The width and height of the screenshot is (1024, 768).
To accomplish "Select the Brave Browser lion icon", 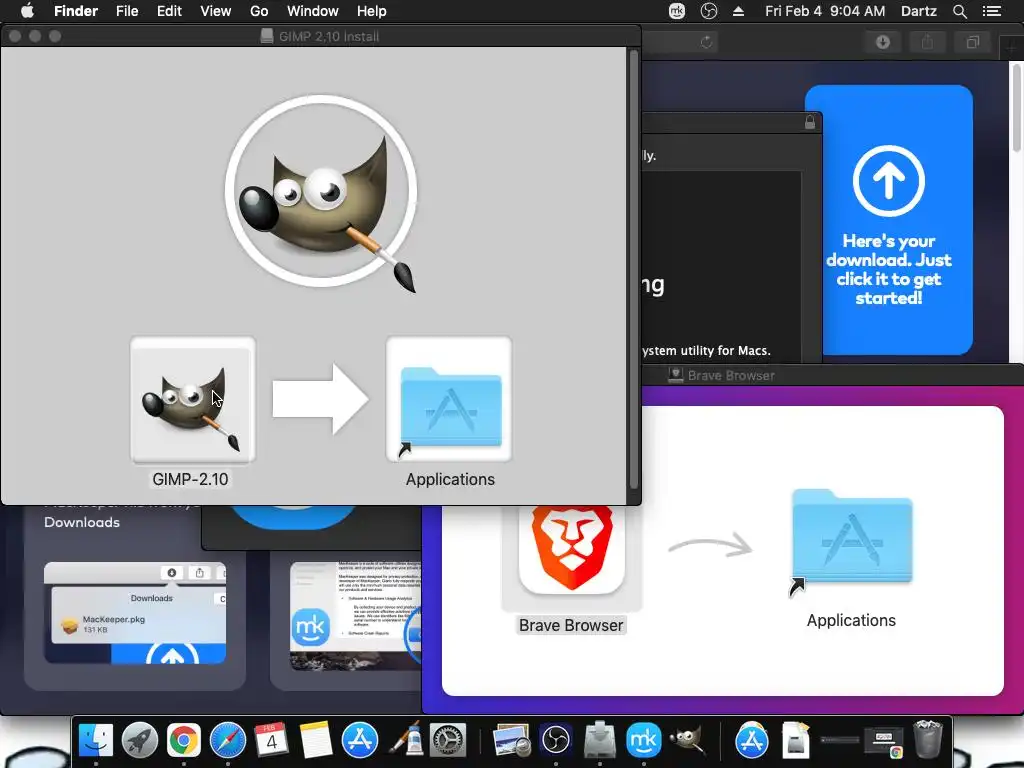I will point(571,548).
